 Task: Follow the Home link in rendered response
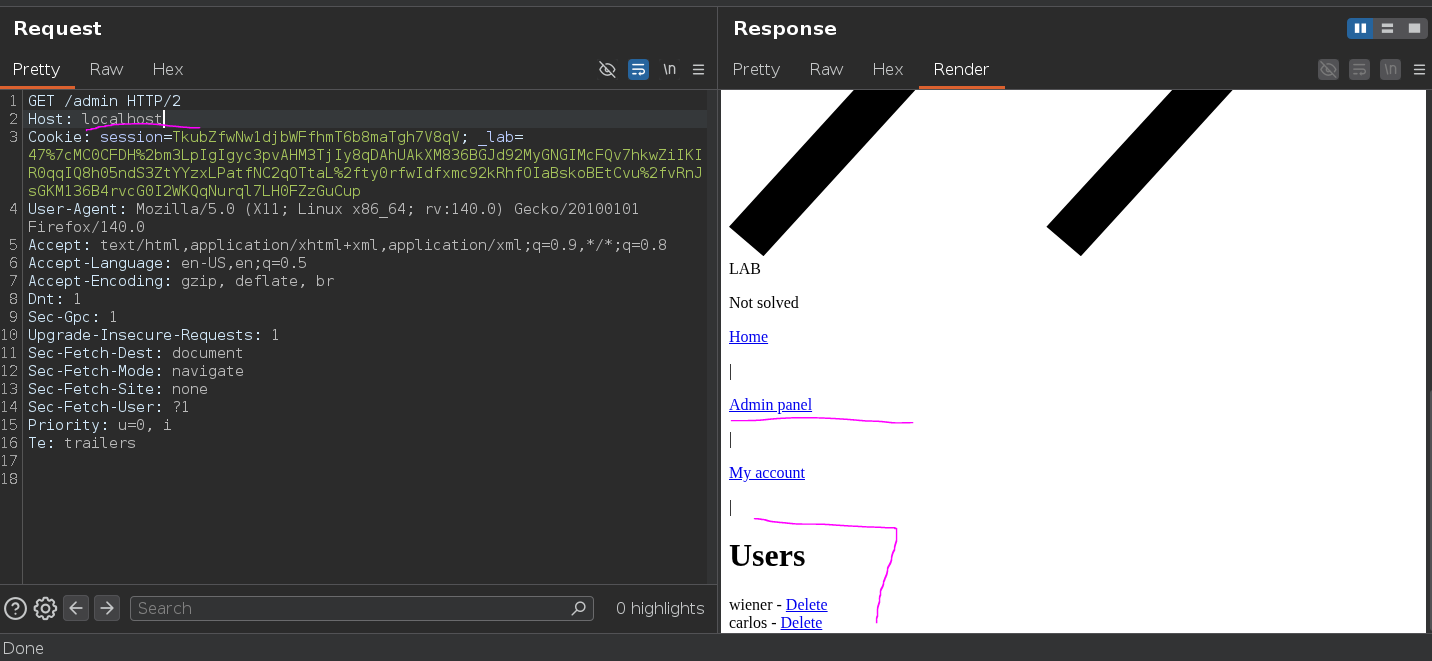pyautogui.click(x=748, y=337)
